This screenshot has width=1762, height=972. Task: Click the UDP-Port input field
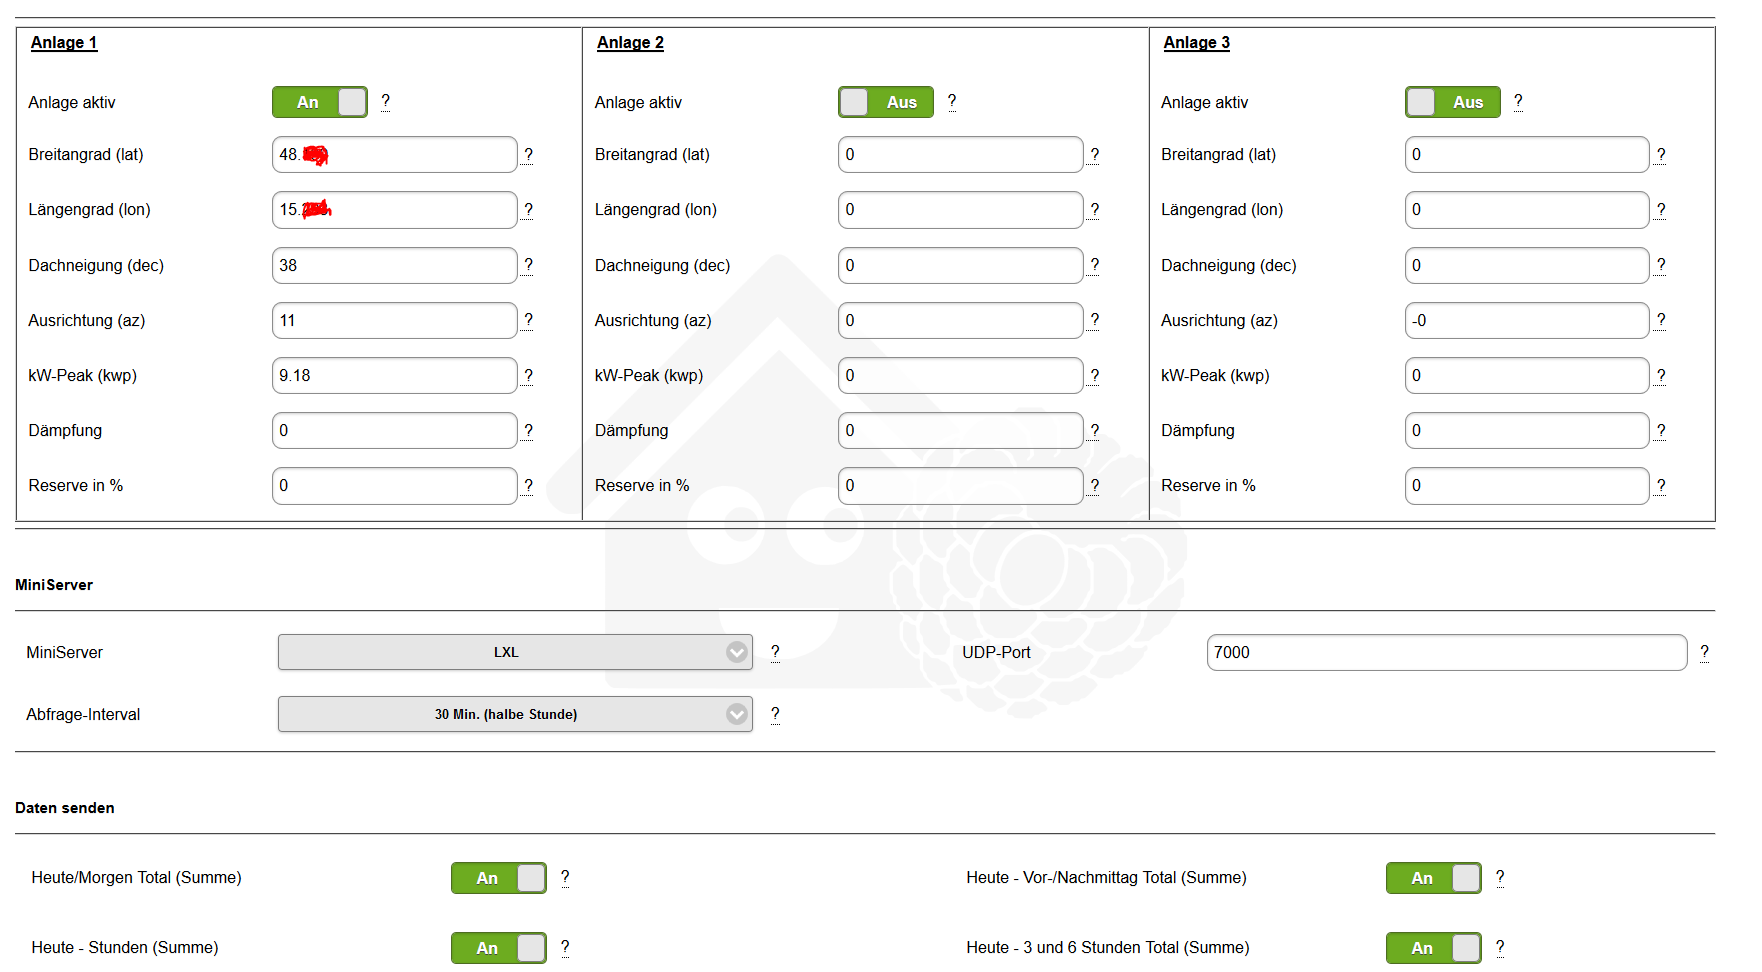click(x=1447, y=652)
